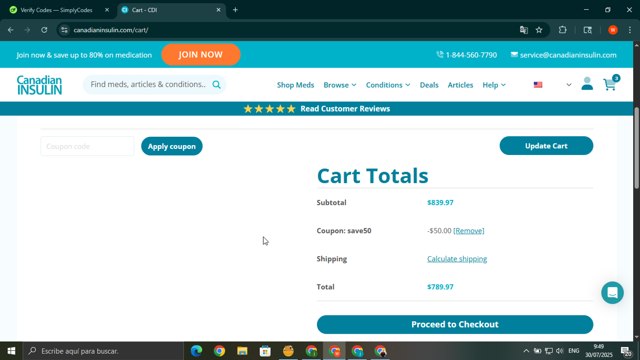This screenshot has height=360, width=640.
Task: Open the user account icon
Action: click(587, 84)
